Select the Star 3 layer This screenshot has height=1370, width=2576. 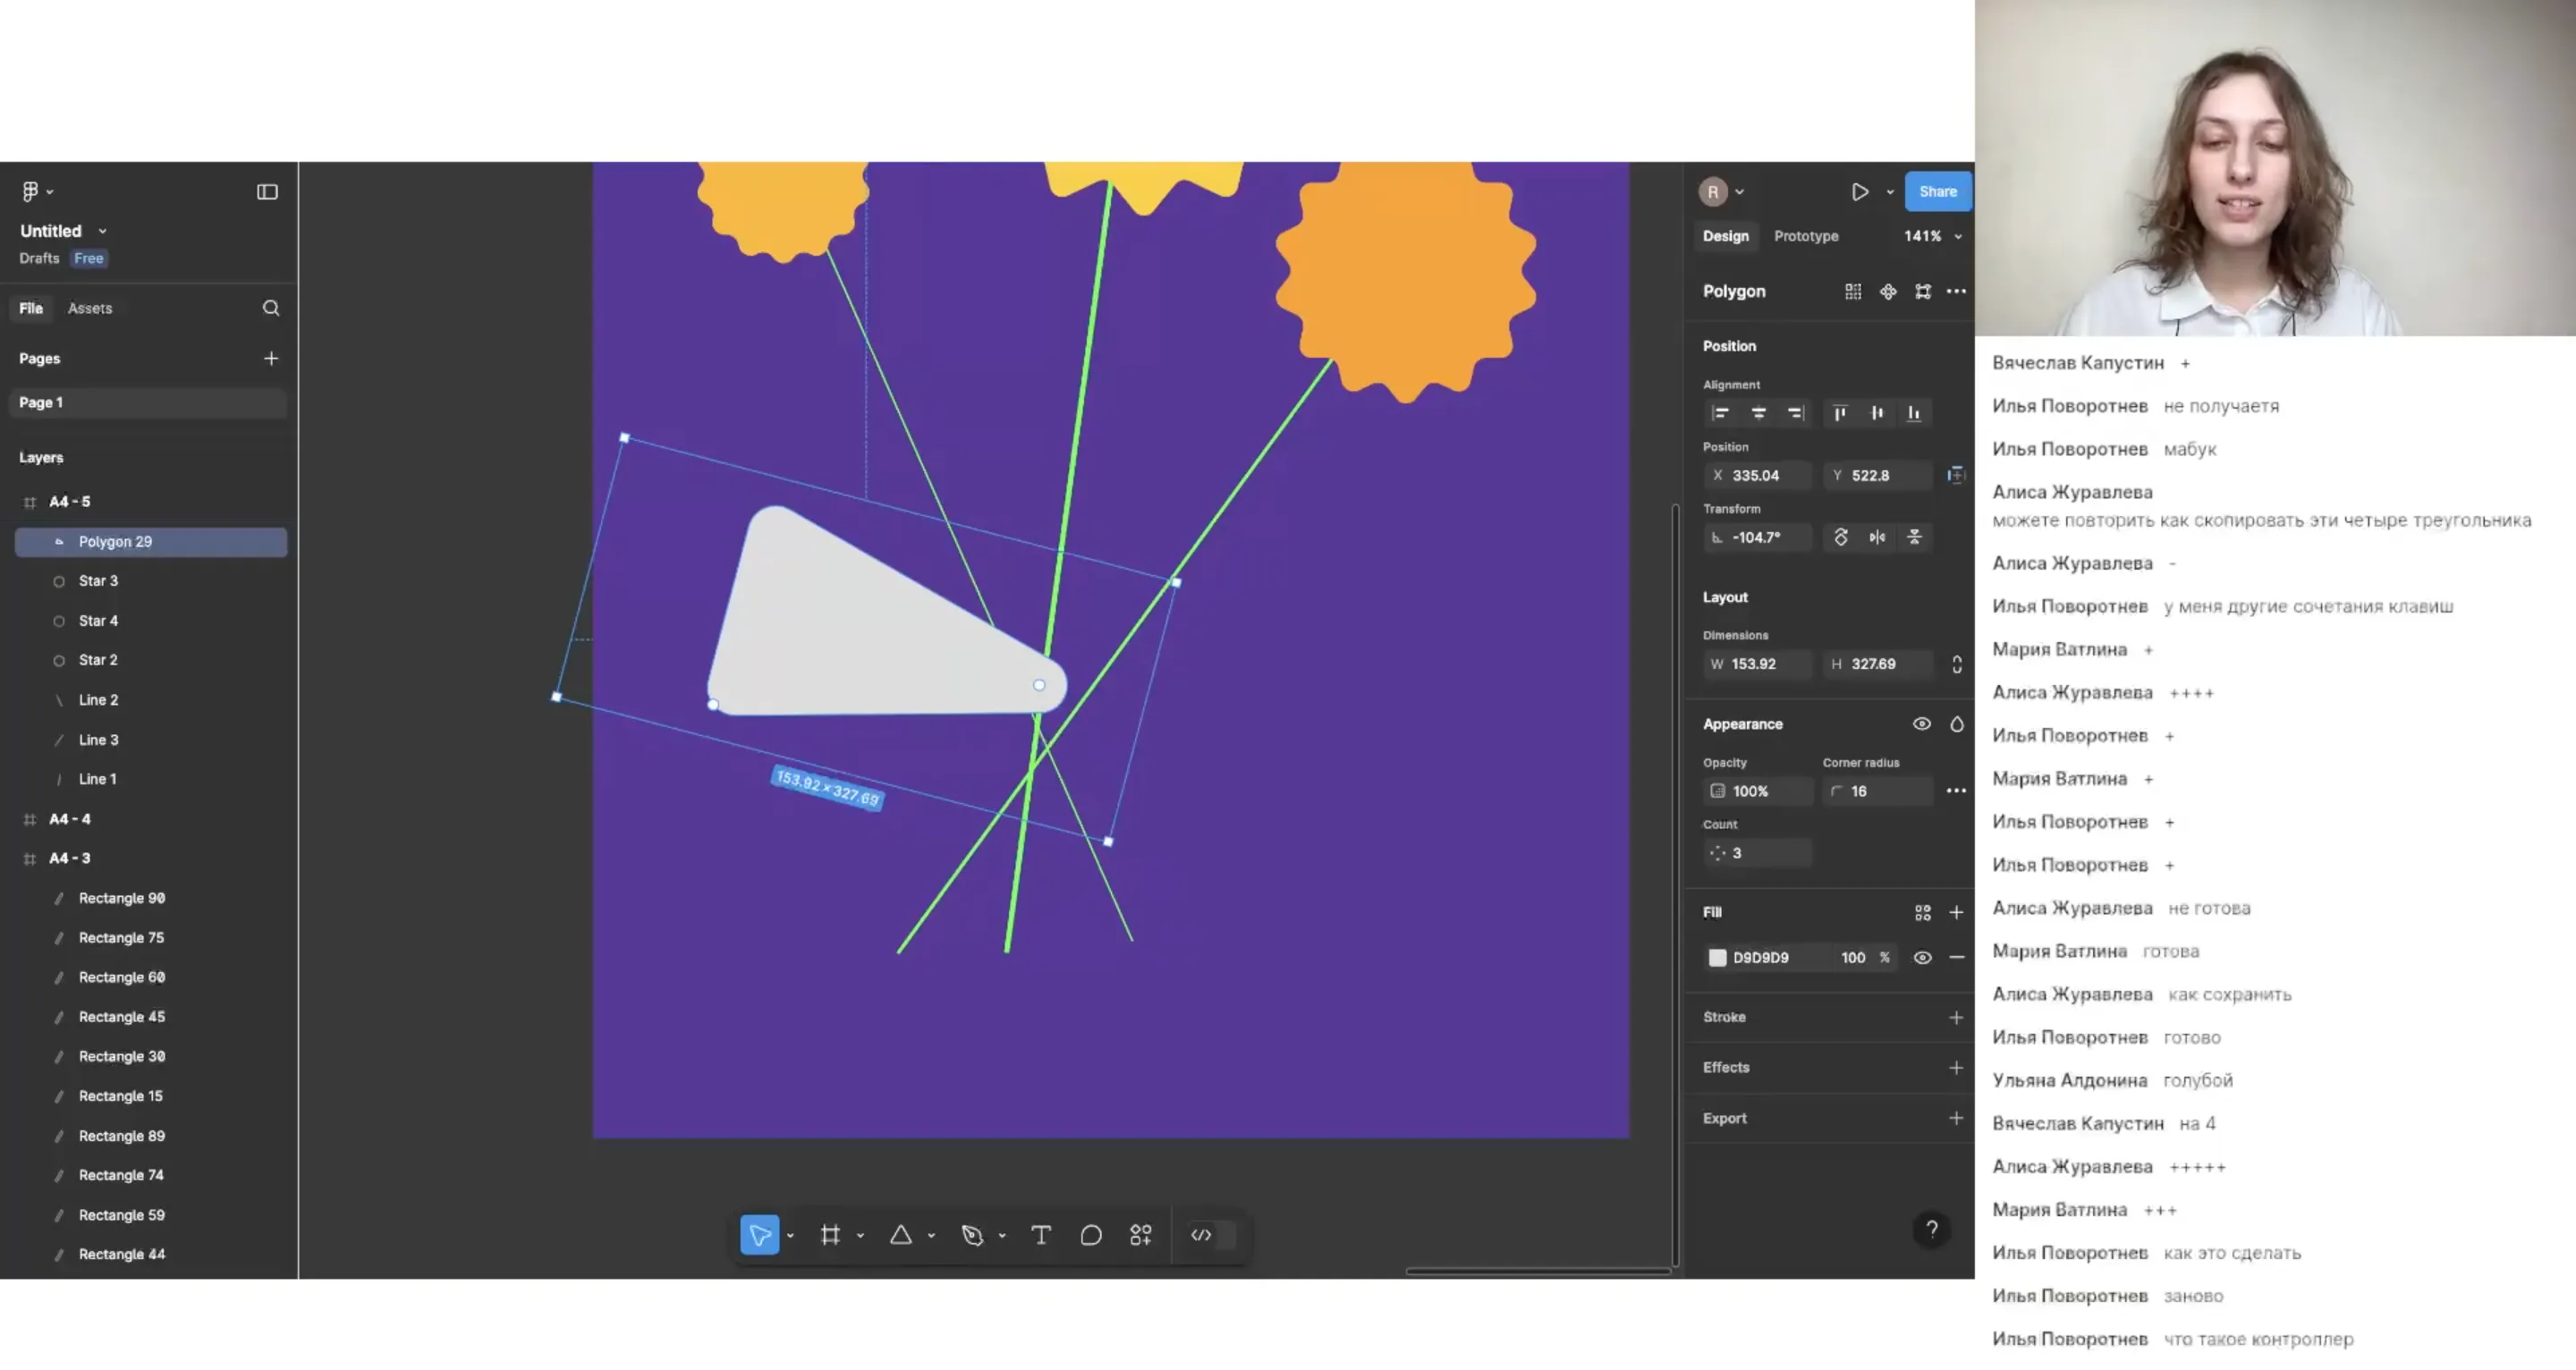click(x=98, y=581)
